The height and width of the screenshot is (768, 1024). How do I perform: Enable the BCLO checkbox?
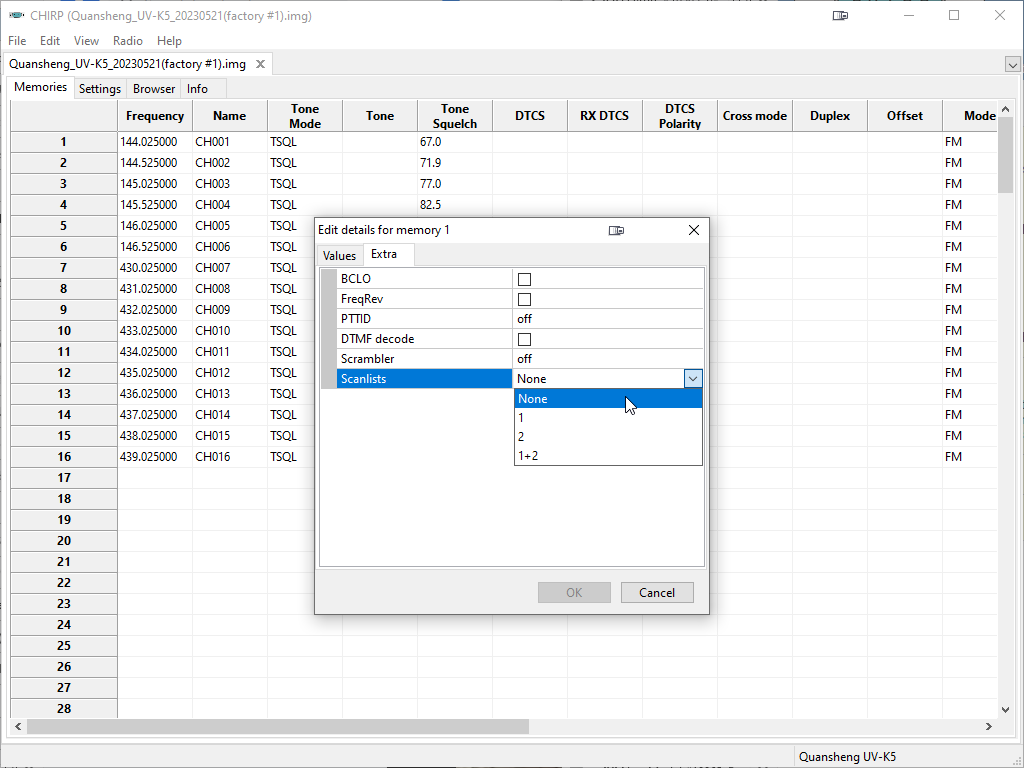[x=524, y=280]
